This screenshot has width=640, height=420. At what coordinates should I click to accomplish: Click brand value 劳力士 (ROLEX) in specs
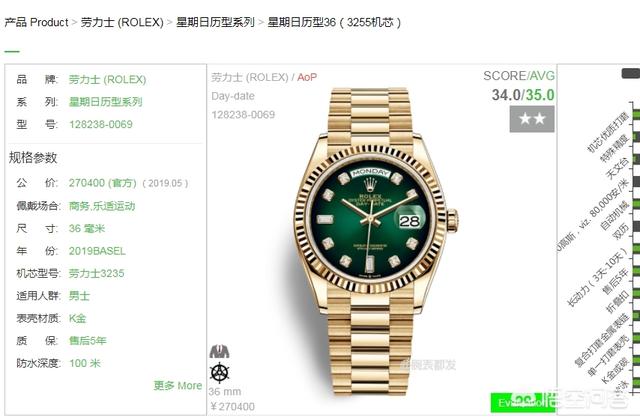click(x=107, y=79)
